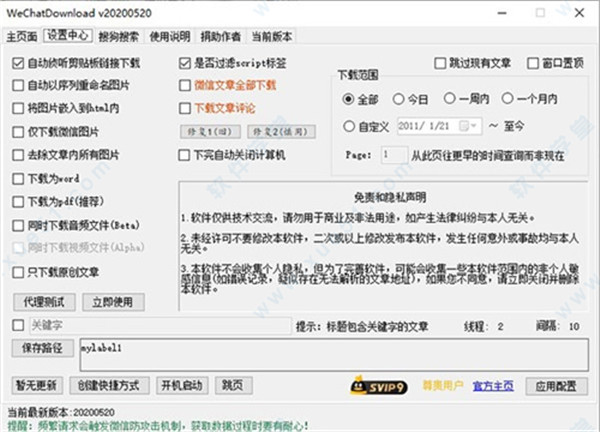
Task: Click the 创建快捷方式 button
Action: click(109, 385)
